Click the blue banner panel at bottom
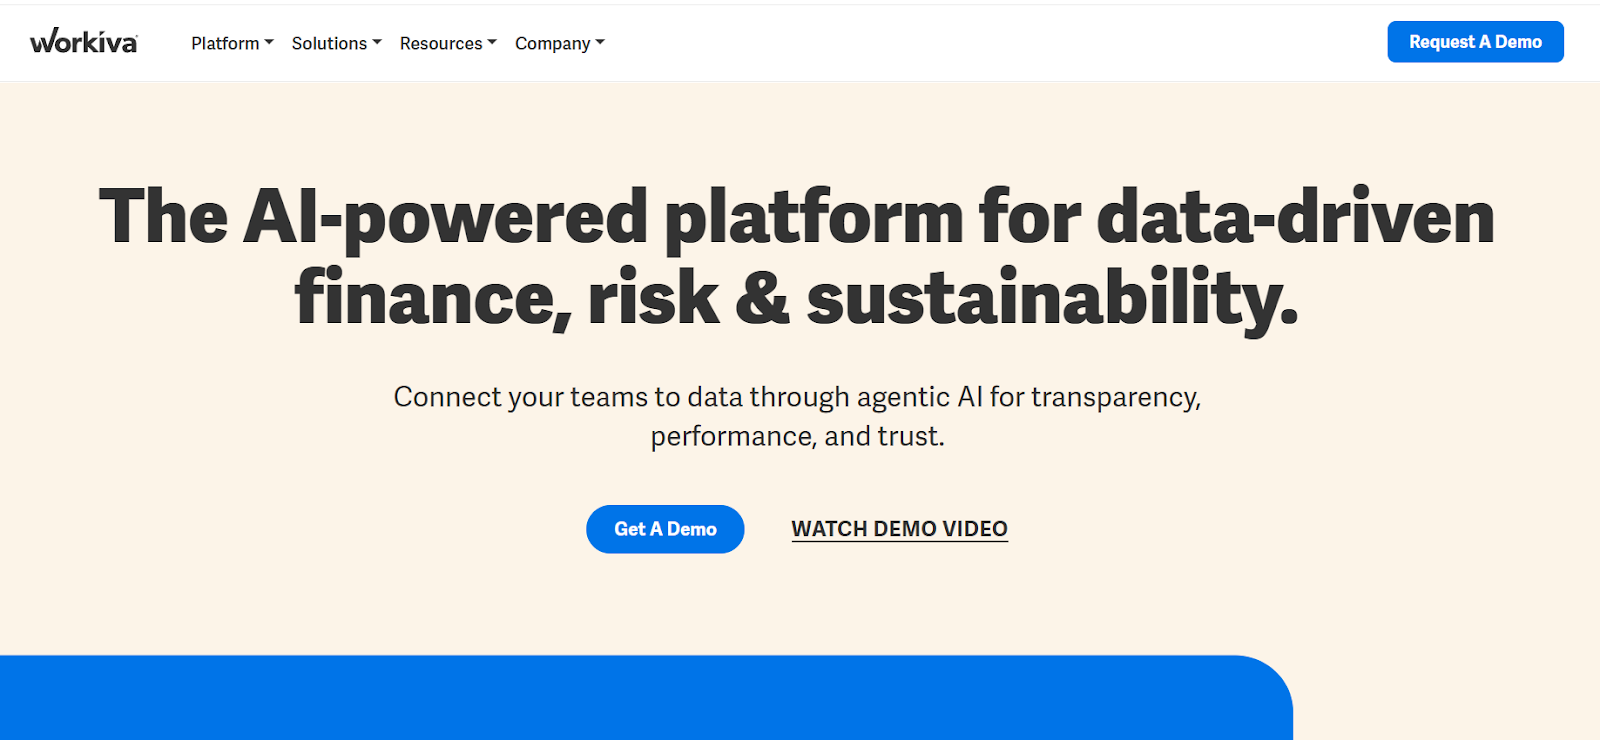Screen dimensions: 1600x740 pos(640,700)
